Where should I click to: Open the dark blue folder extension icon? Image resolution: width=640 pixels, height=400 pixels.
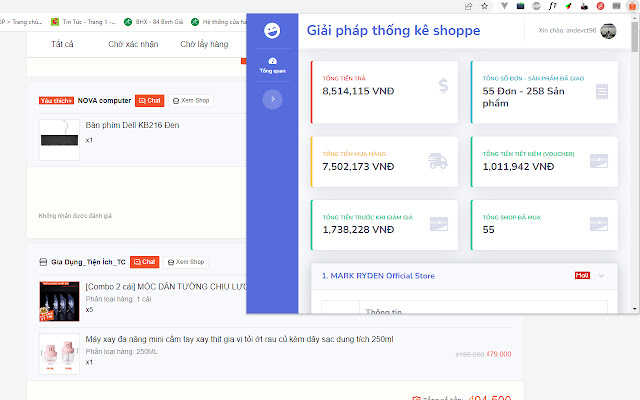pos(520,6)
